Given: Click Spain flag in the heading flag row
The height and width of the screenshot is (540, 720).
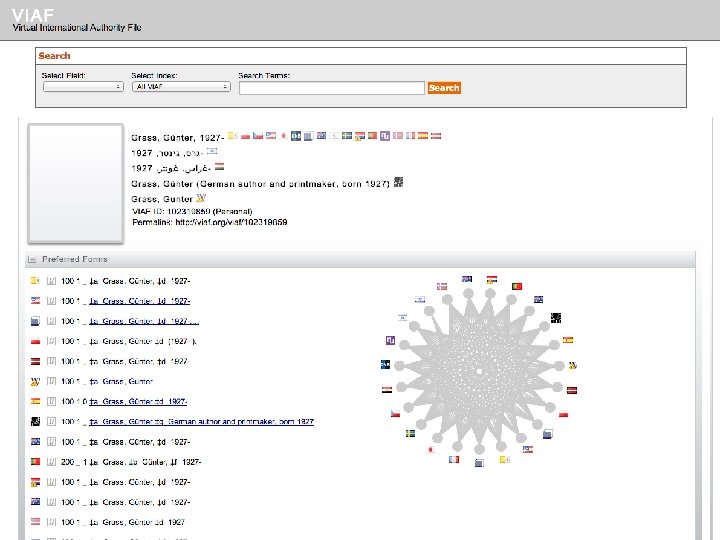Looking at the screenshot, I should pos(422,135).
